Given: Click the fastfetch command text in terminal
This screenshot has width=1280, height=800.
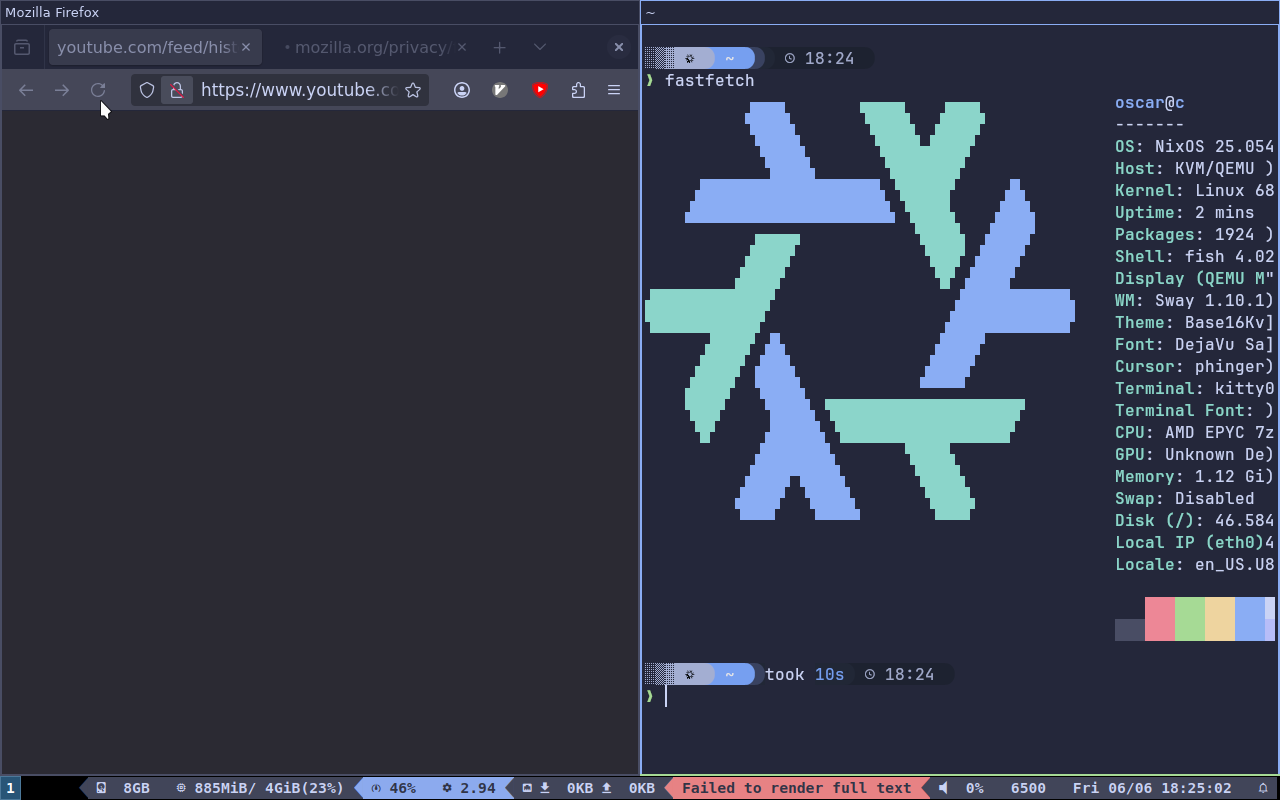Looking at the screenshot, I should (709, 80).
